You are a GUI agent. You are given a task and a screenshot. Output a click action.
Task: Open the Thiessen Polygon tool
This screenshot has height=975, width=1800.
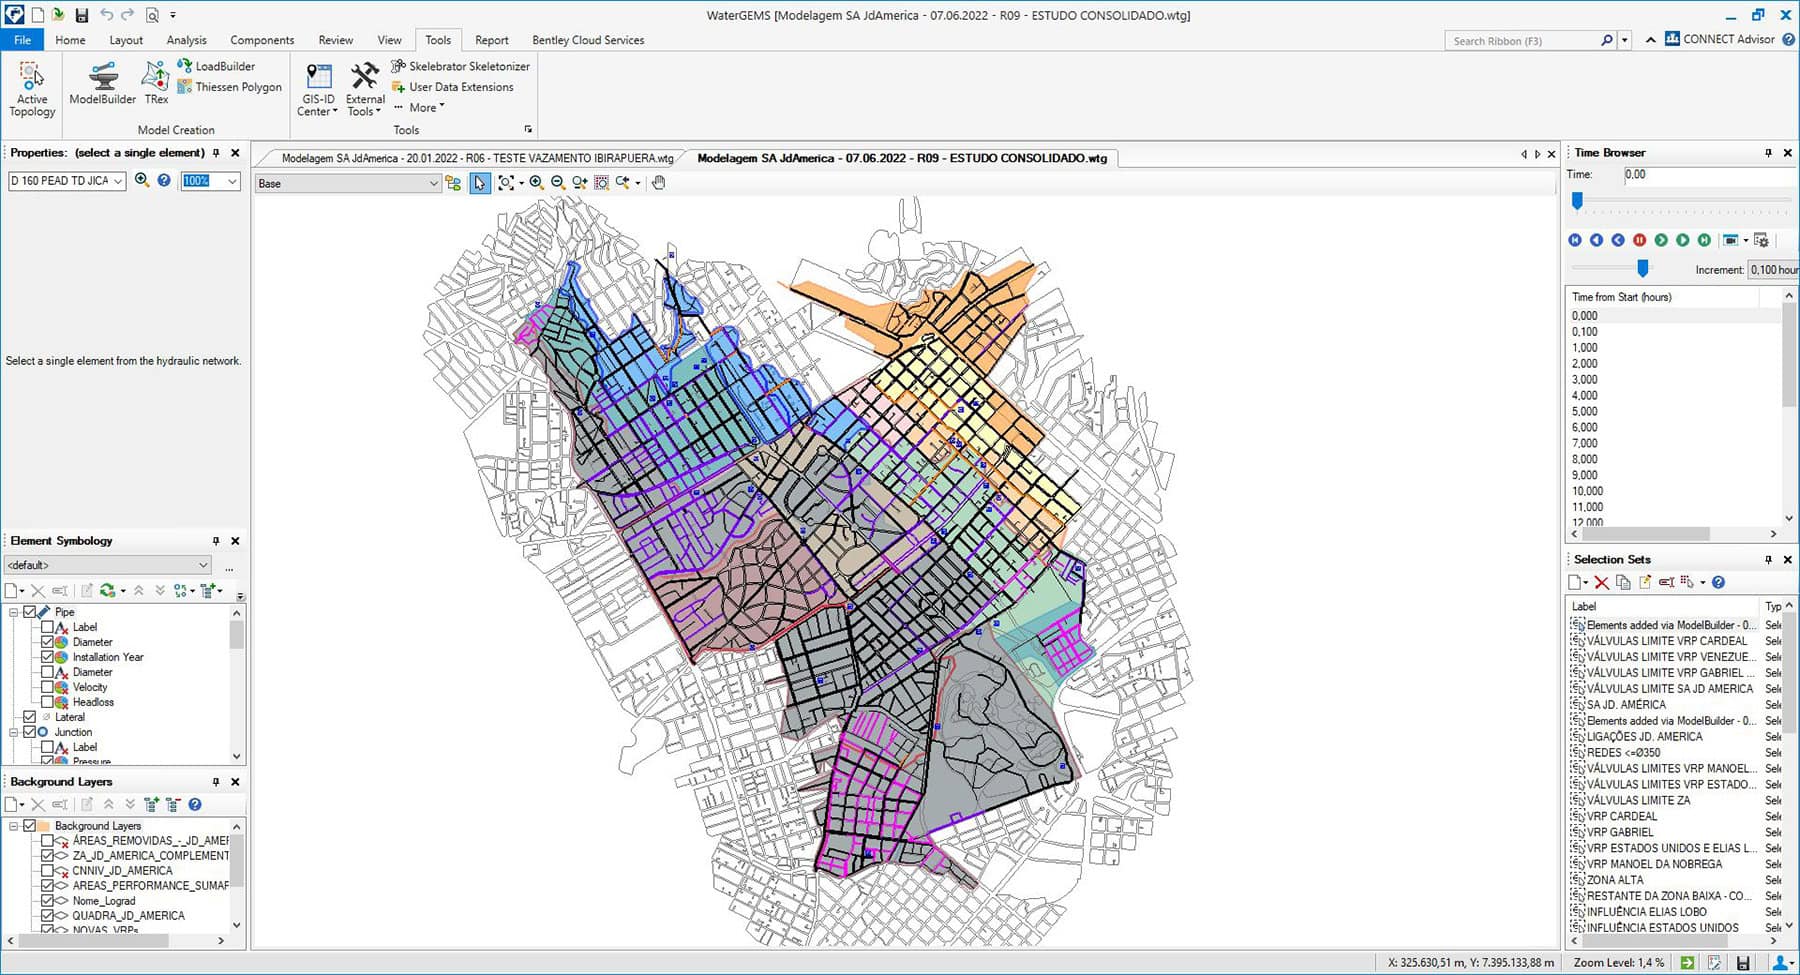click(230, 87)
